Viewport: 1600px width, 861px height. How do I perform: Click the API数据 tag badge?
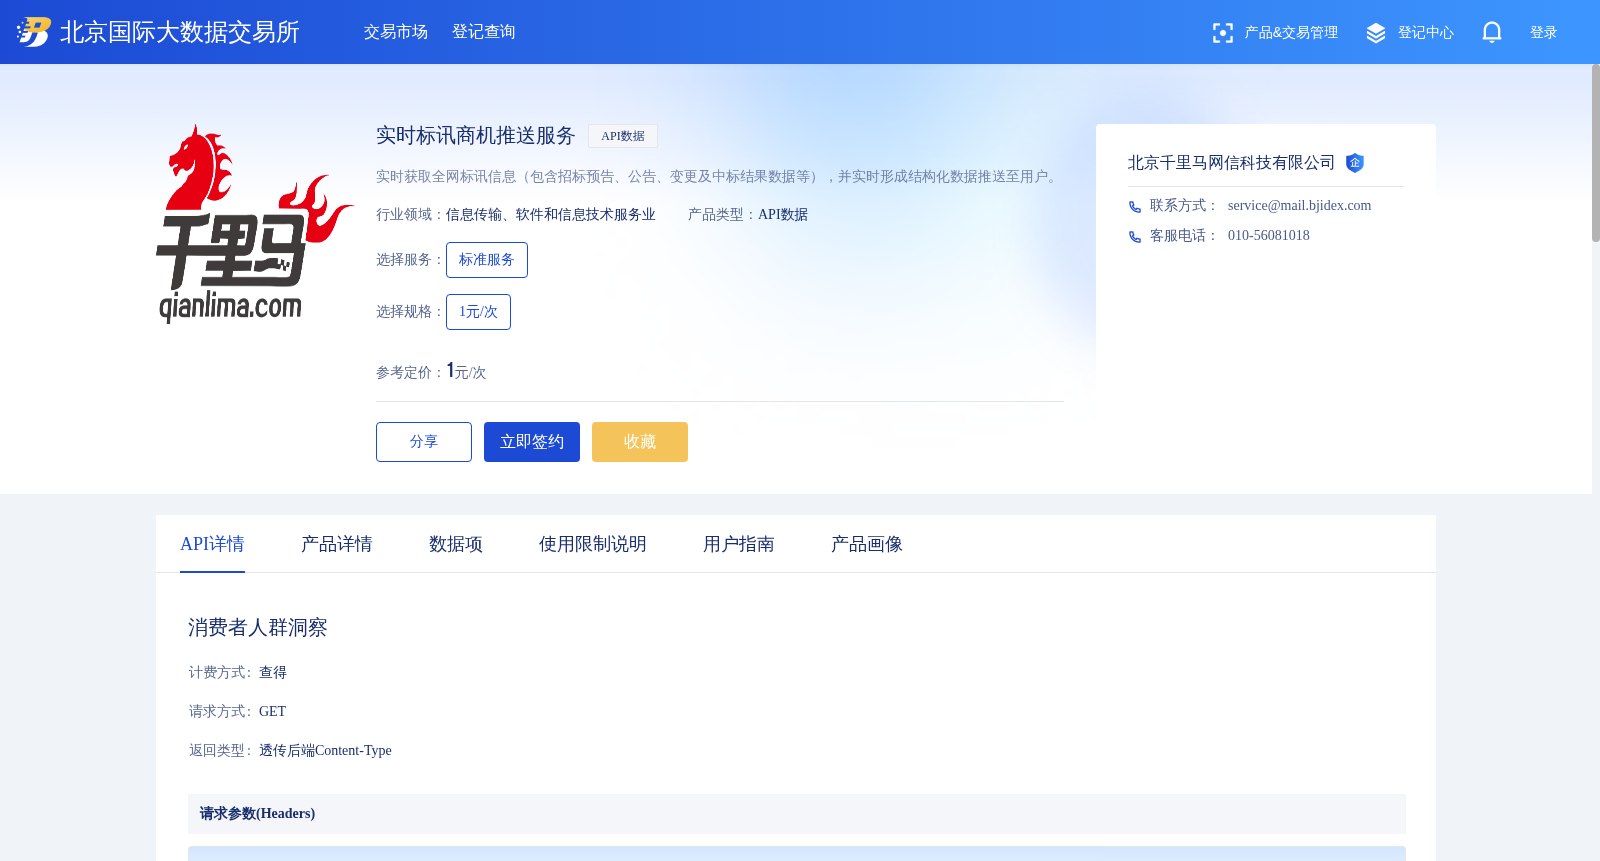(x=623, y=136)
